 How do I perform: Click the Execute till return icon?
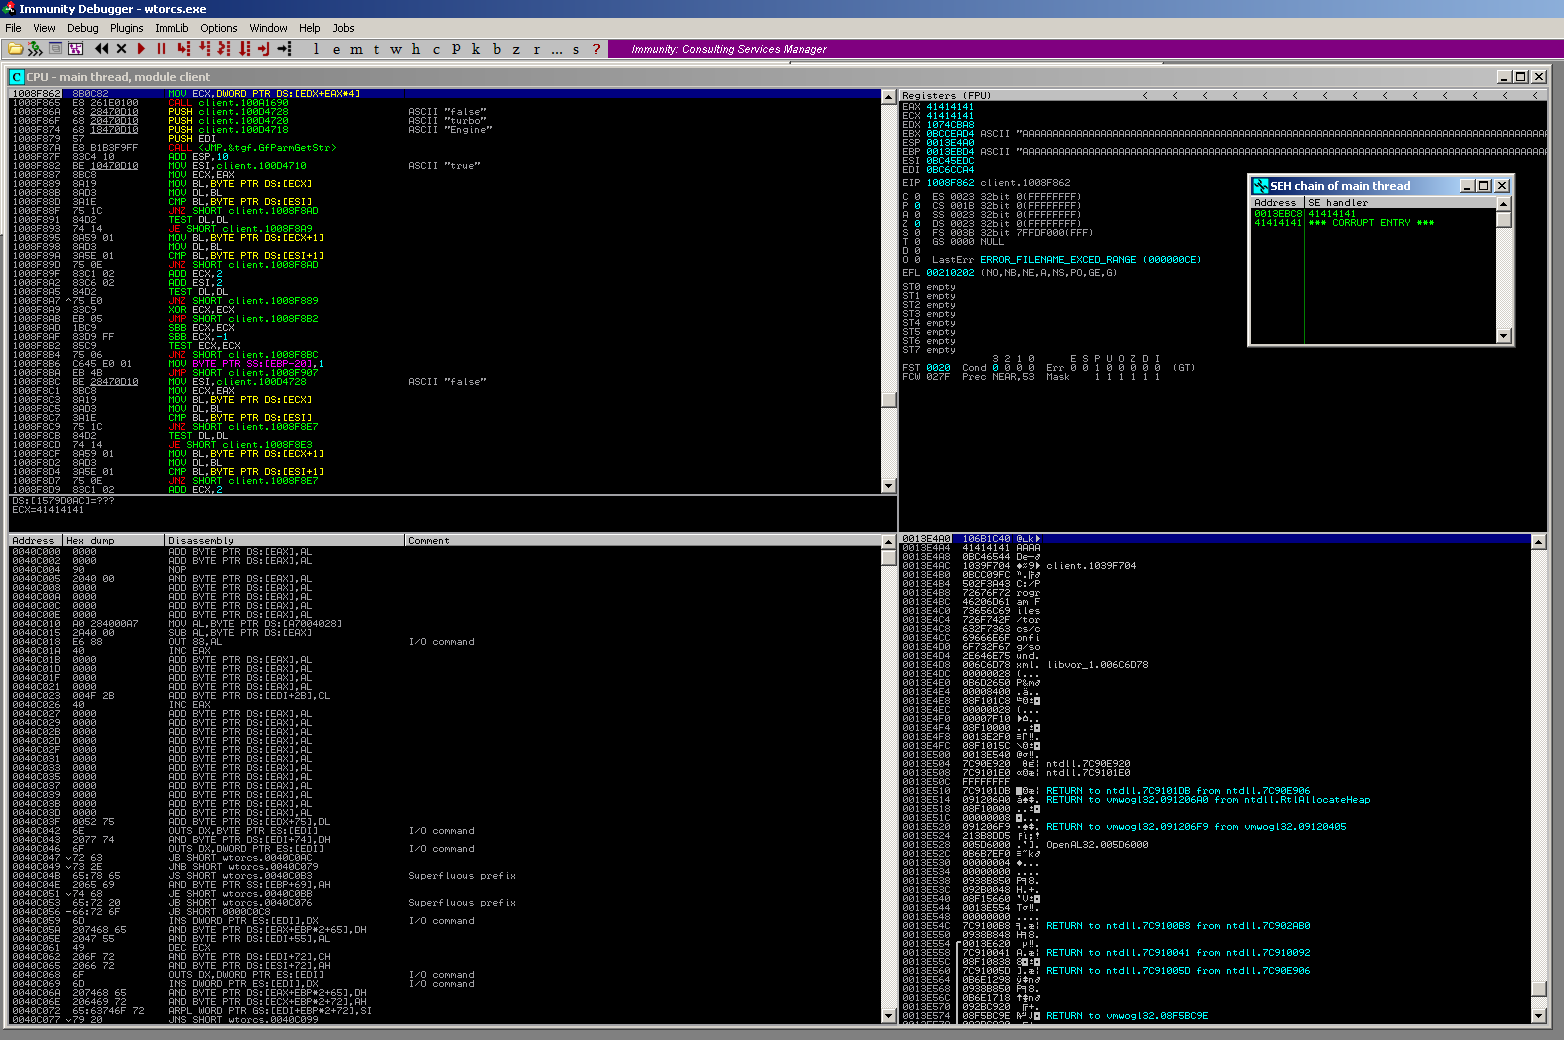coord(264,49)
